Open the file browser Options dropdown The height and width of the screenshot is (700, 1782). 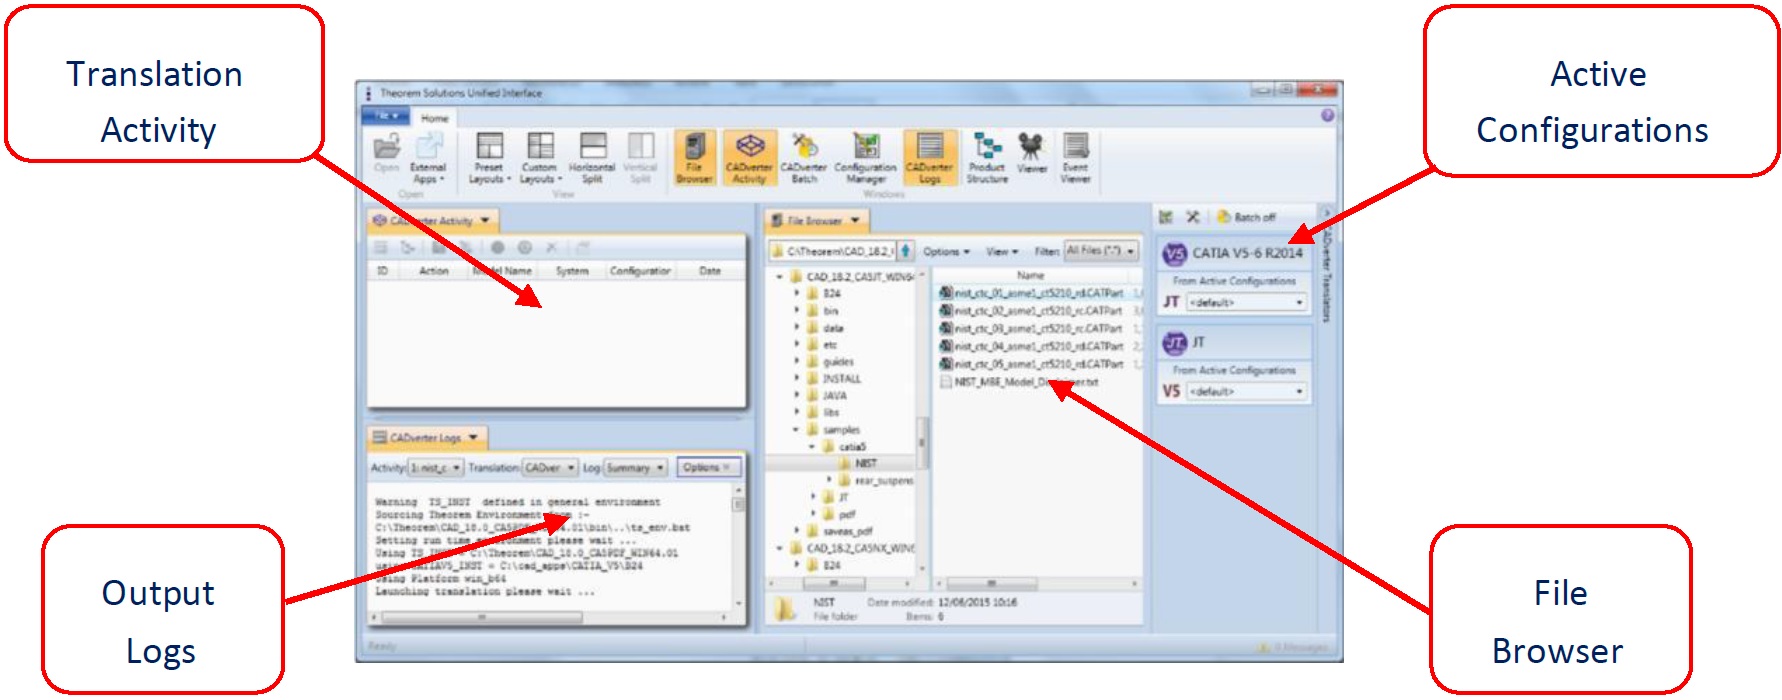coord(946,252)
